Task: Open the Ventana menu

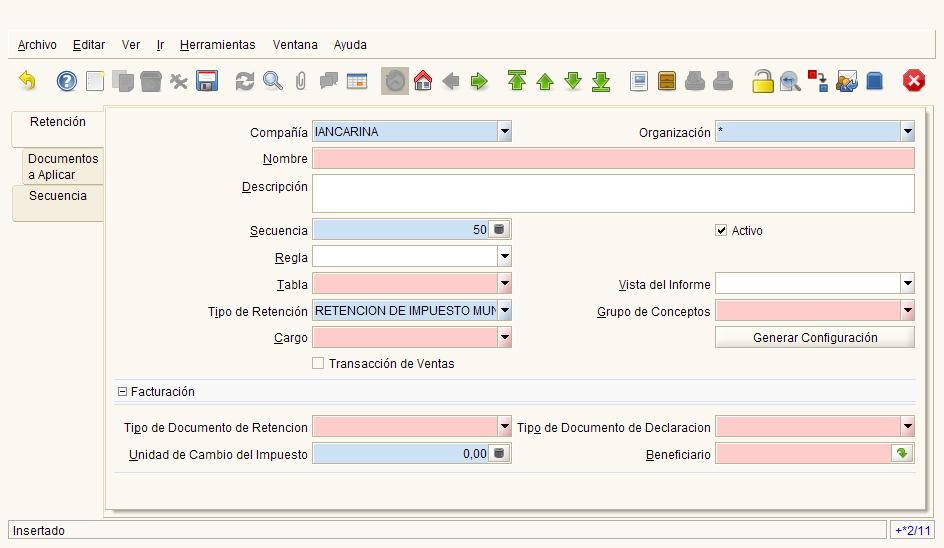Action: click(295, 45)
